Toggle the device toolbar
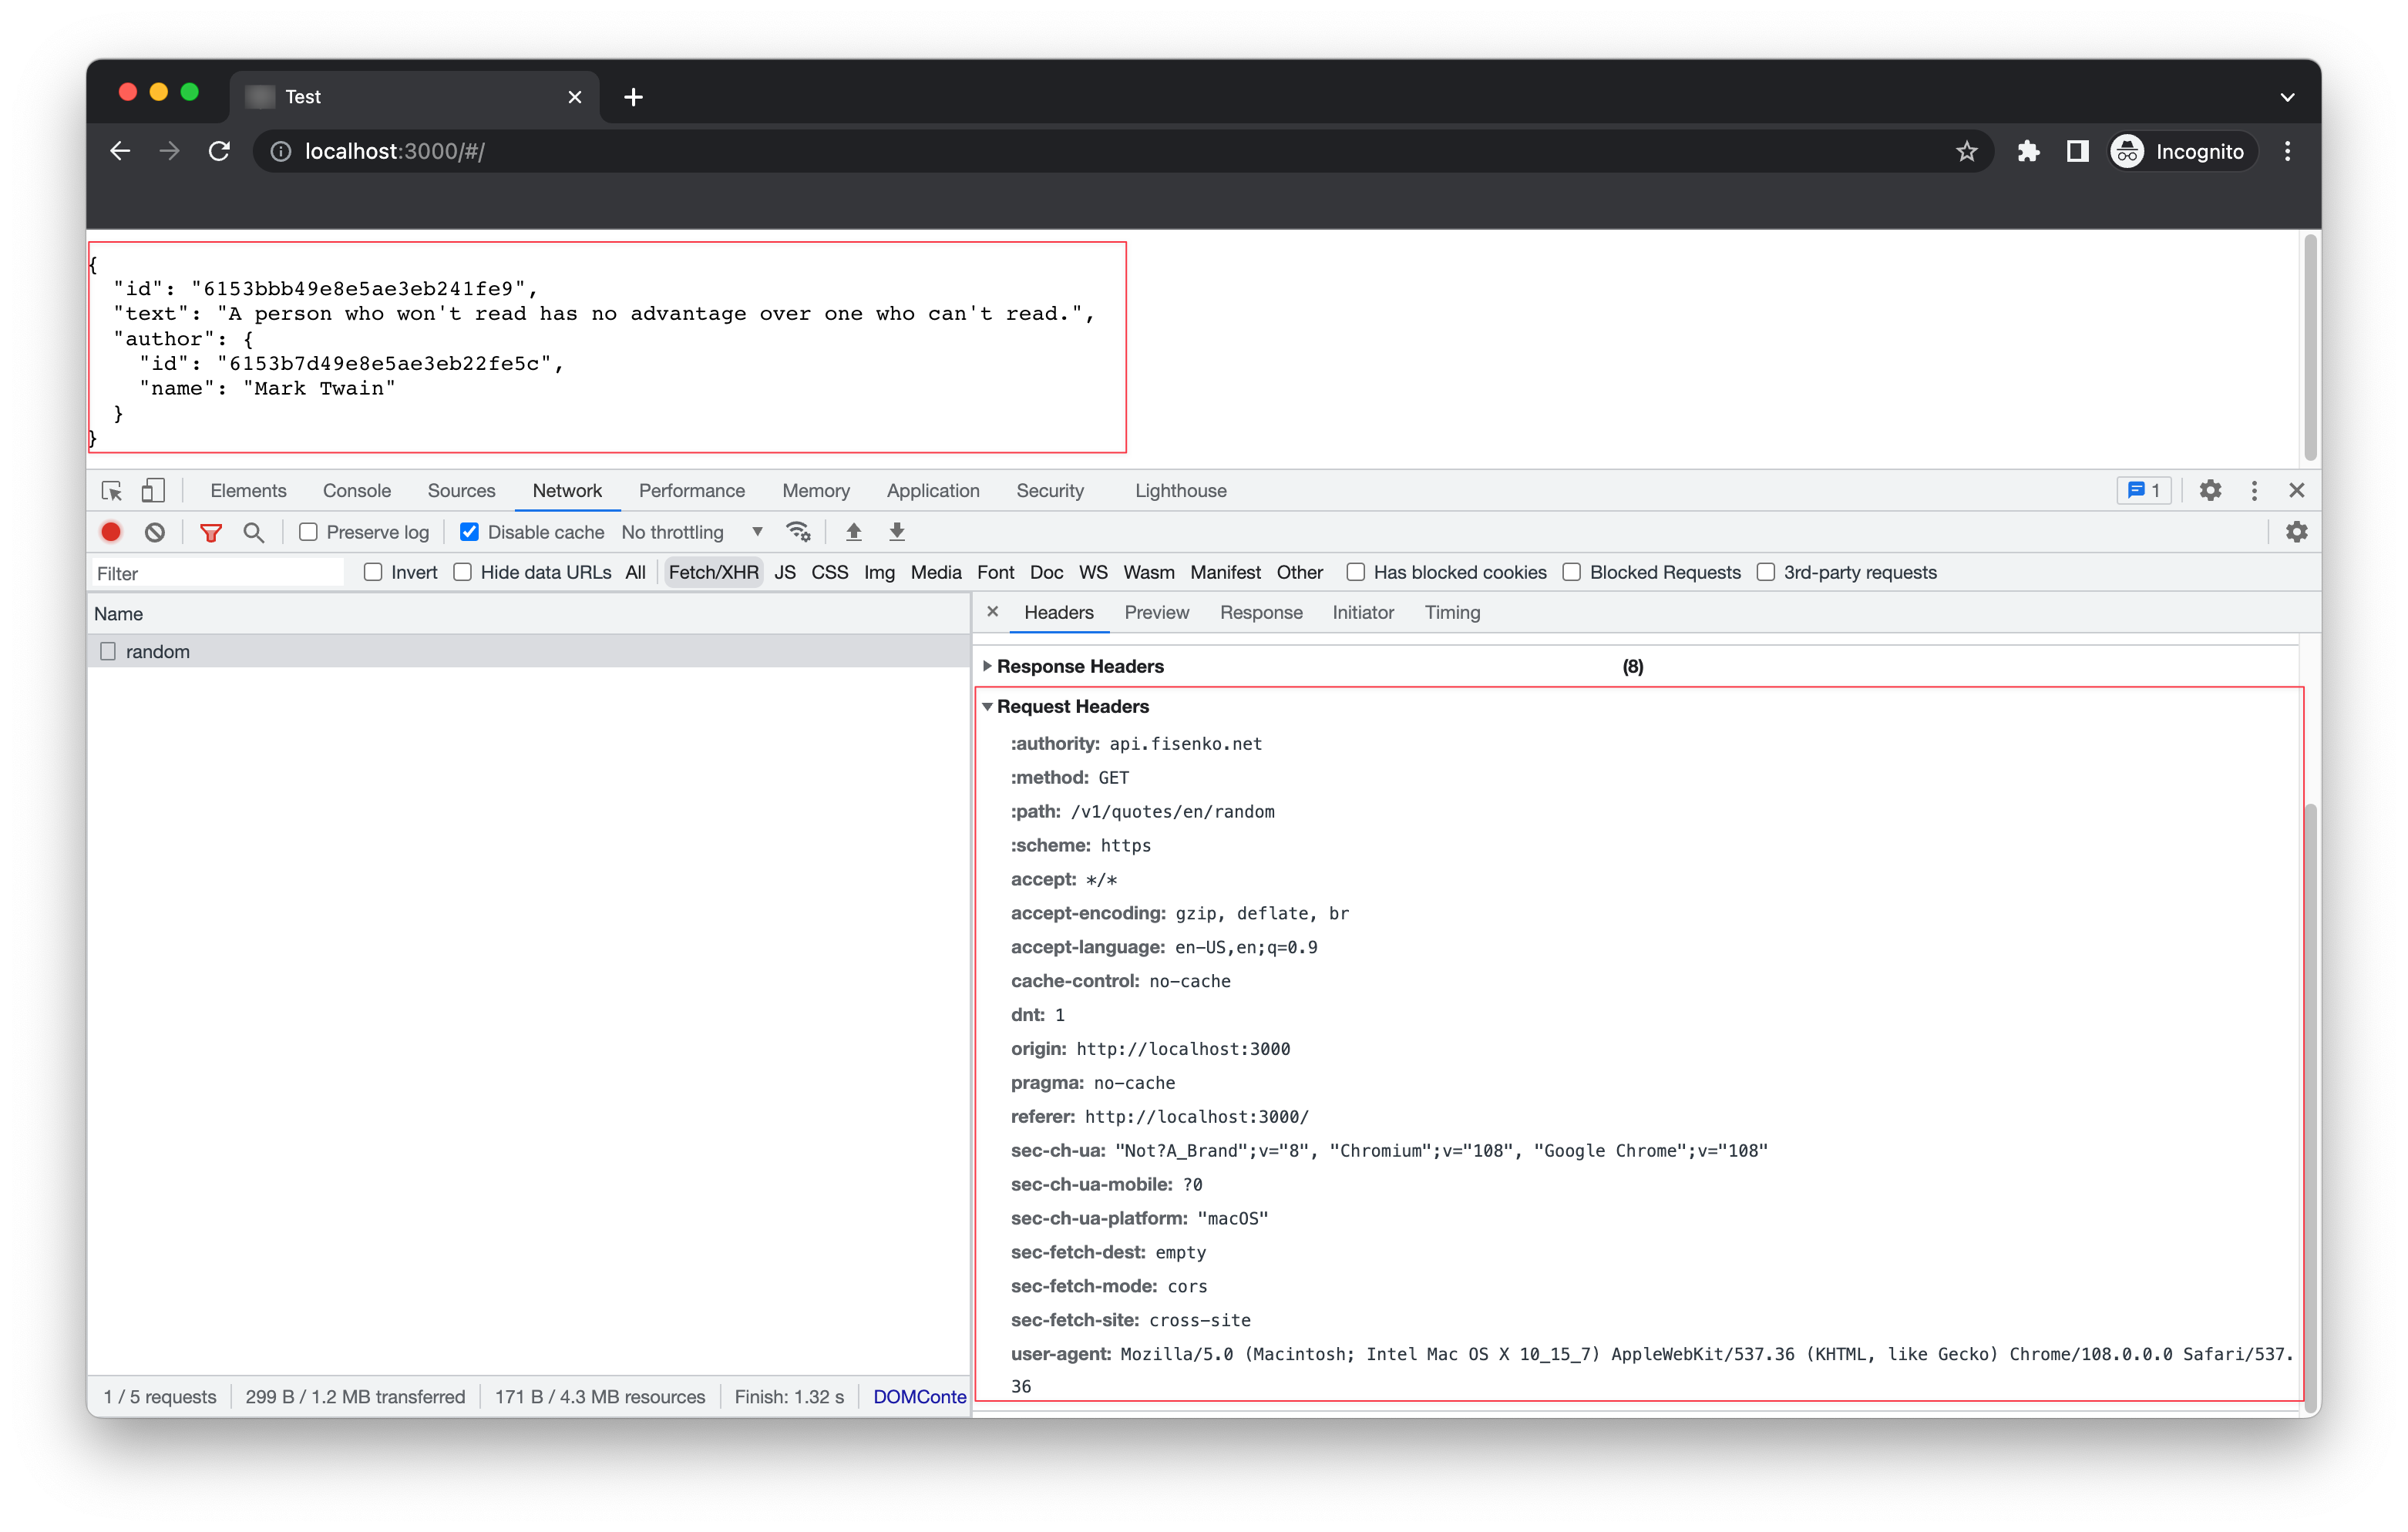The image size is (2408, 1532). (152, 490)
